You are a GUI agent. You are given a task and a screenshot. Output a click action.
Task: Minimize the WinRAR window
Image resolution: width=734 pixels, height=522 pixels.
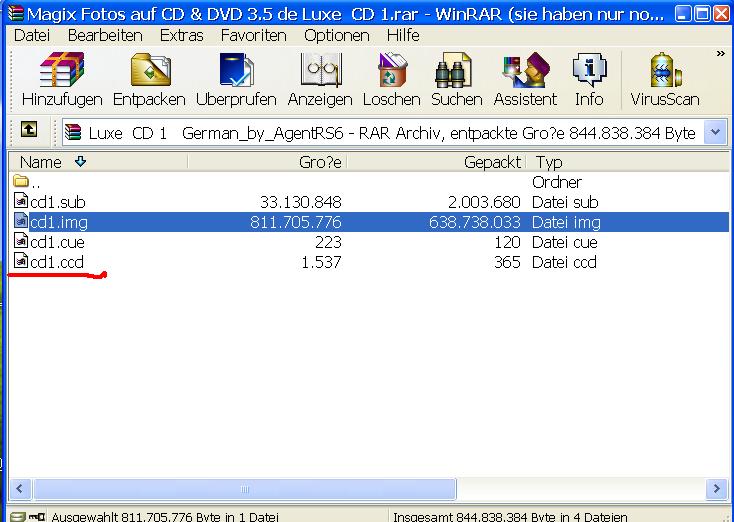point(684,14)
